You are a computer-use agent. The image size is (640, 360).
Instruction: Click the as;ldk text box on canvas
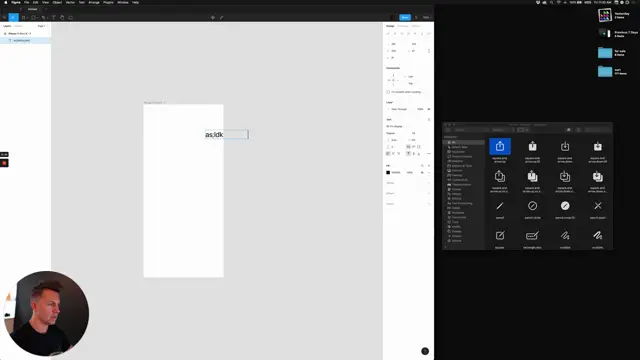(227, 134)
